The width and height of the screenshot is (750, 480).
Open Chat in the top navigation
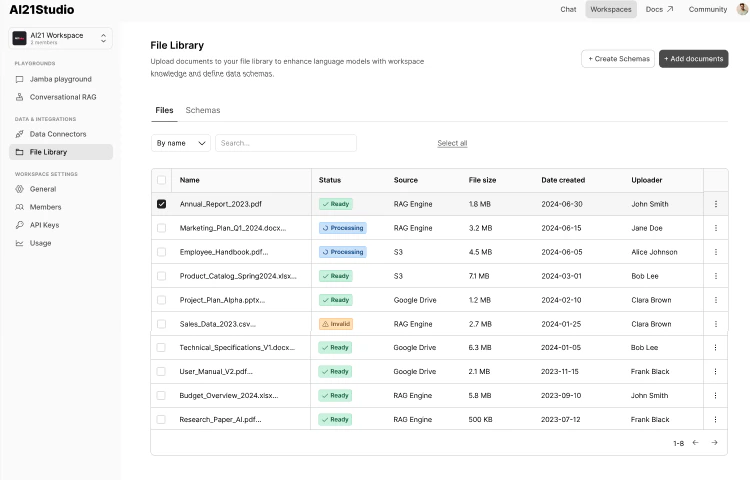tap(568, 9)
